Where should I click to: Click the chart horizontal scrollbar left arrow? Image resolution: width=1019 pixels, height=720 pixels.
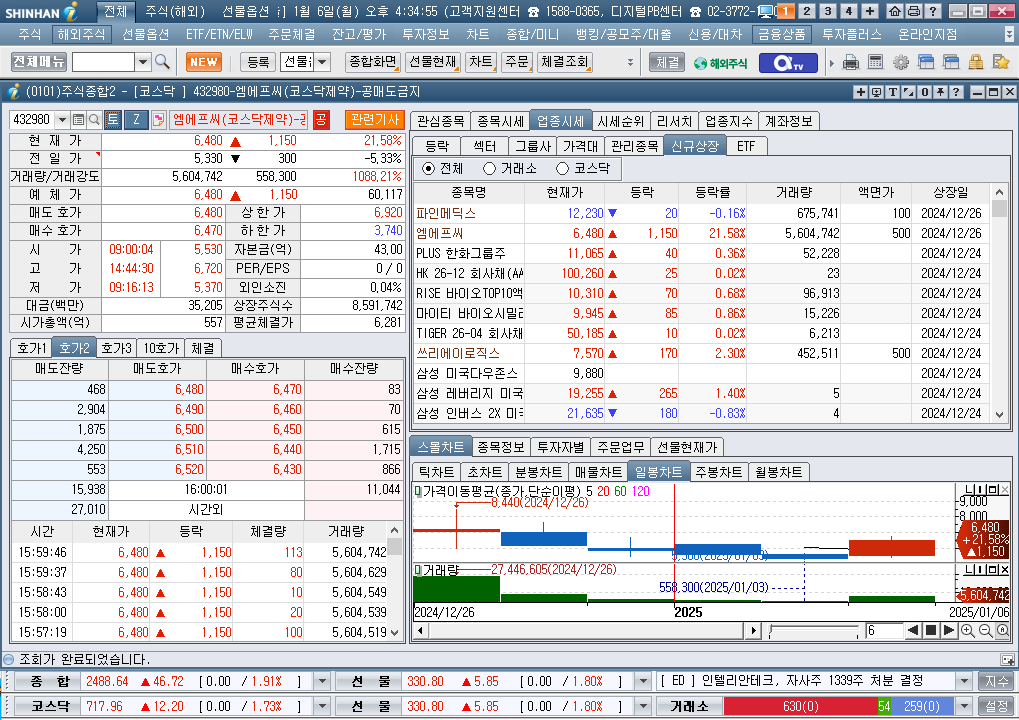[x=420, y=630]
